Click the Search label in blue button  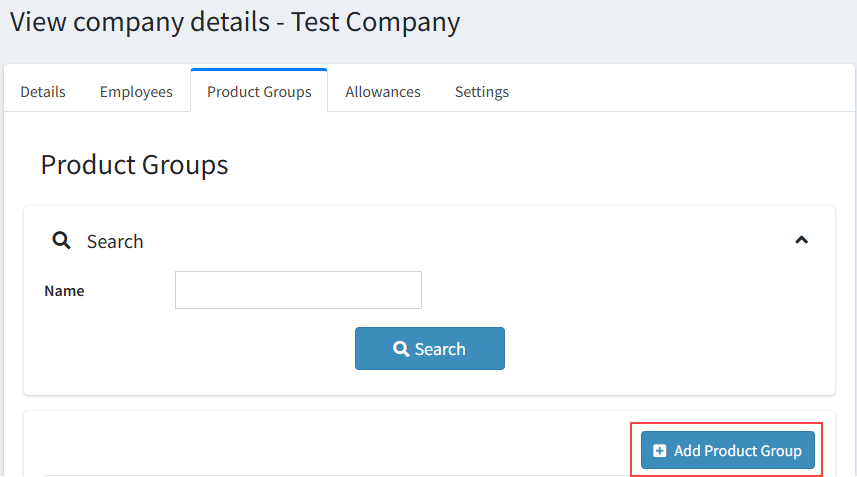[x=440, y=349]
